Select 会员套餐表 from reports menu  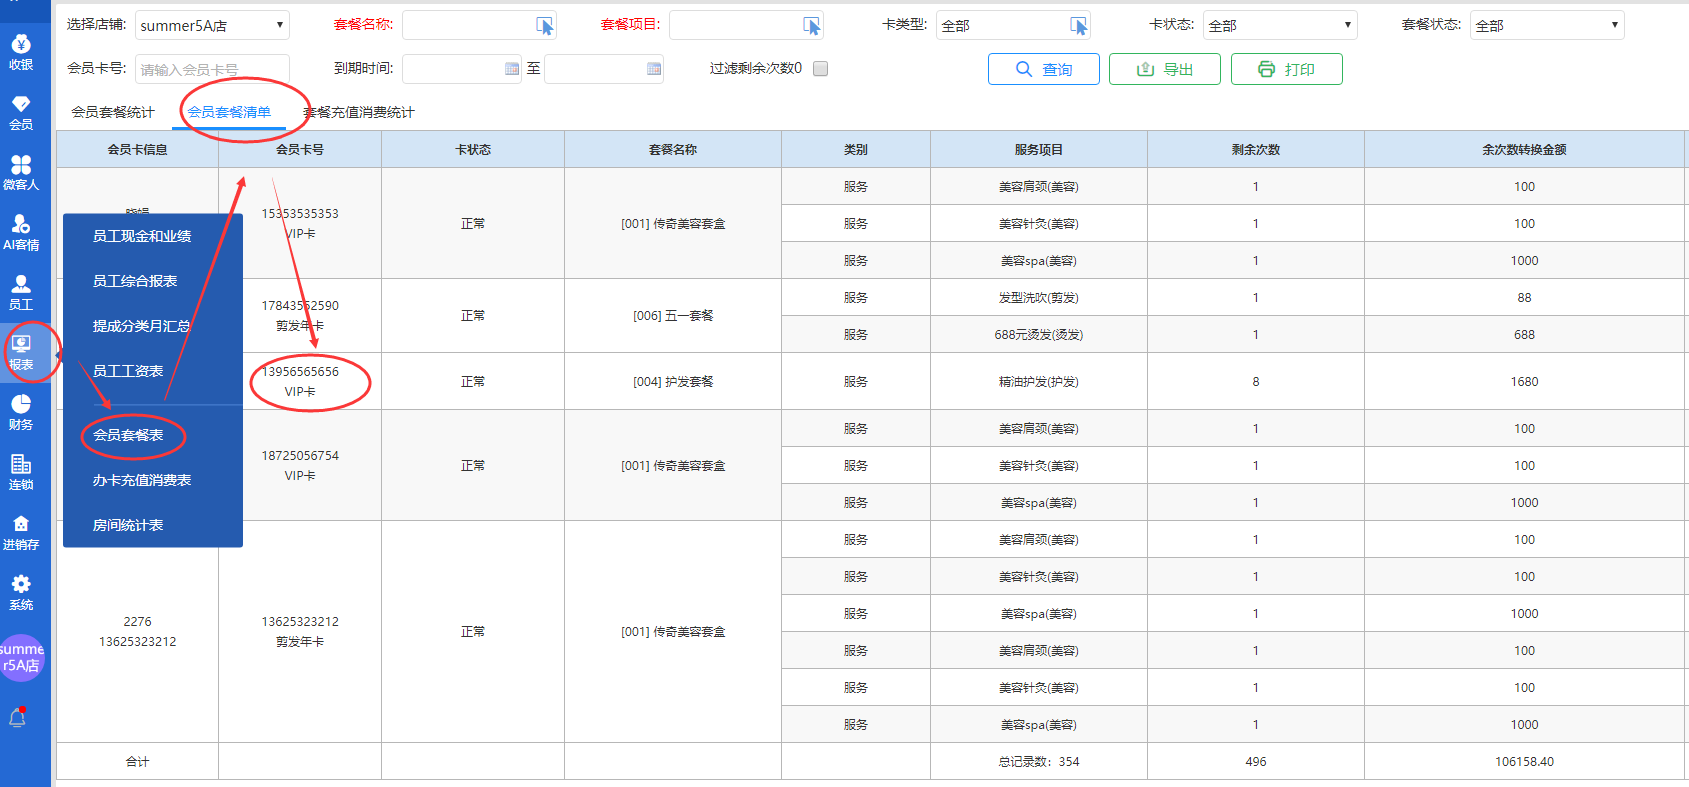click(x=128, y=435)
